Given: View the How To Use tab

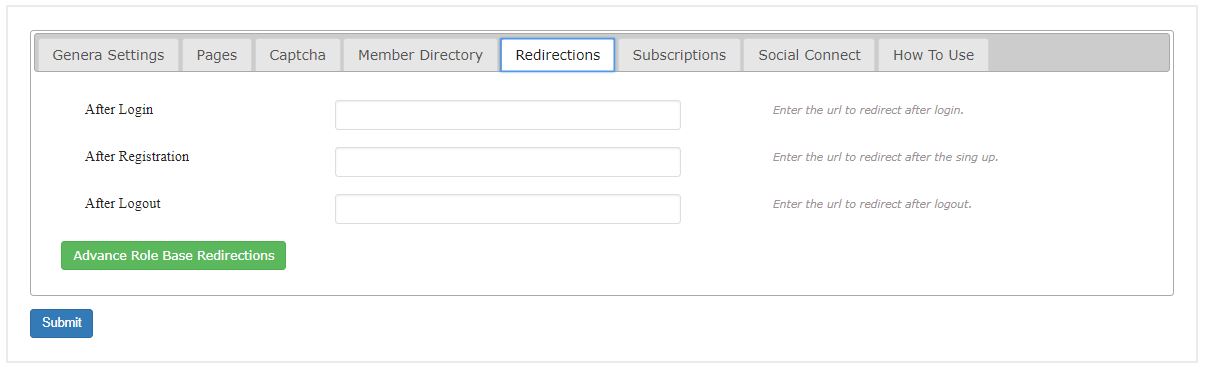Looking at the screenshot, I should click(x=933, y=55).
